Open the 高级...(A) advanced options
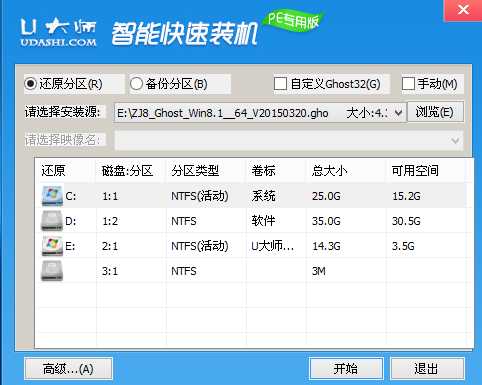Image resolution: width=482 pixels, height=385 pixels. (68, 369)
